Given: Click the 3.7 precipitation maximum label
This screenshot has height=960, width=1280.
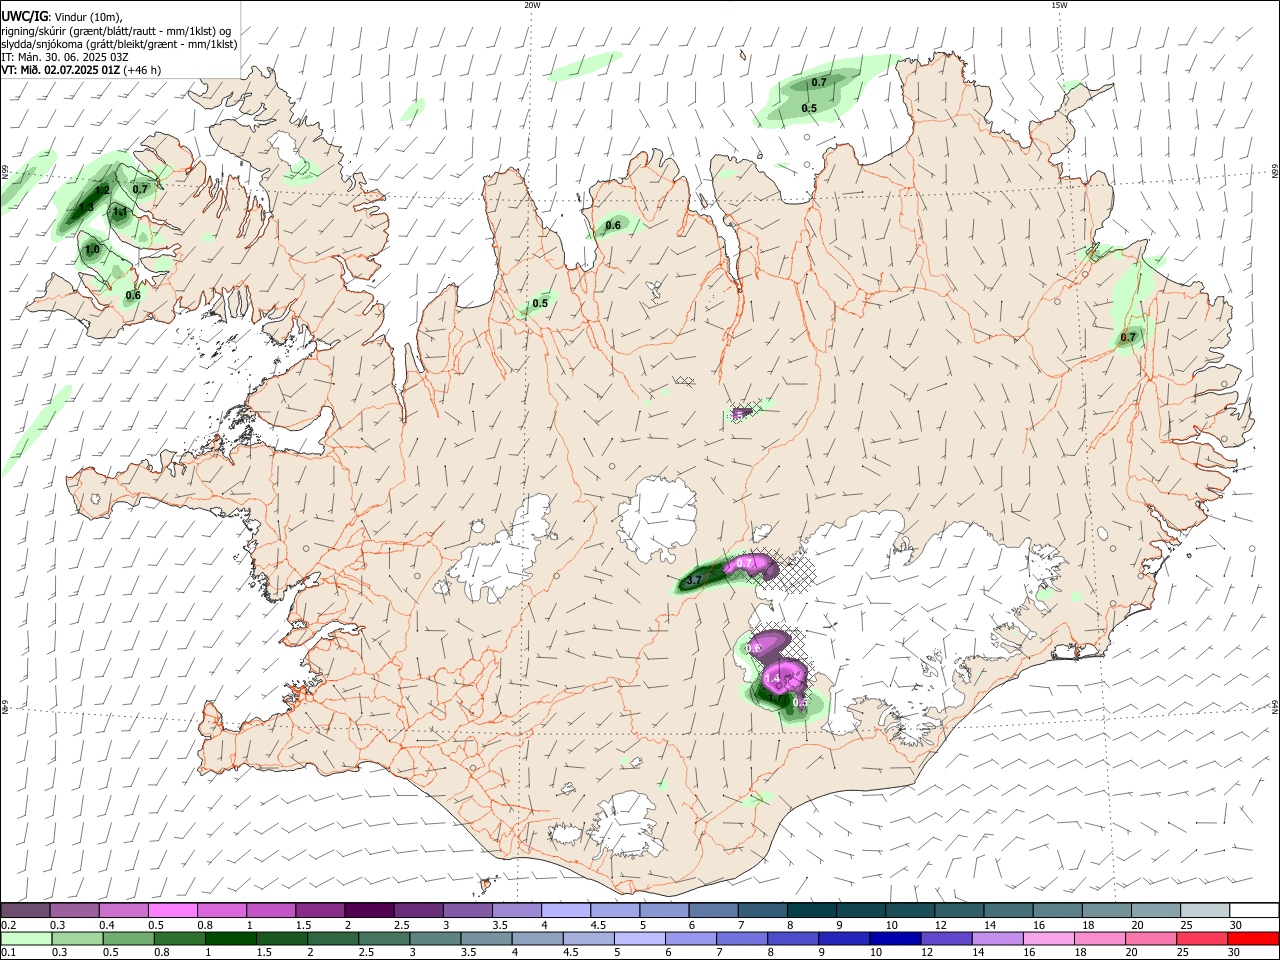Looking at the screenshot, I should [694, 580].
